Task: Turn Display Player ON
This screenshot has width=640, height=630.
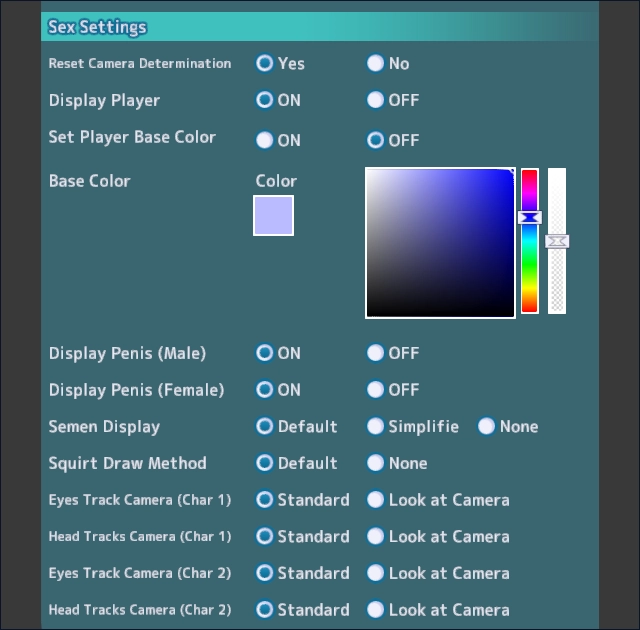Action: pos(264,100)
